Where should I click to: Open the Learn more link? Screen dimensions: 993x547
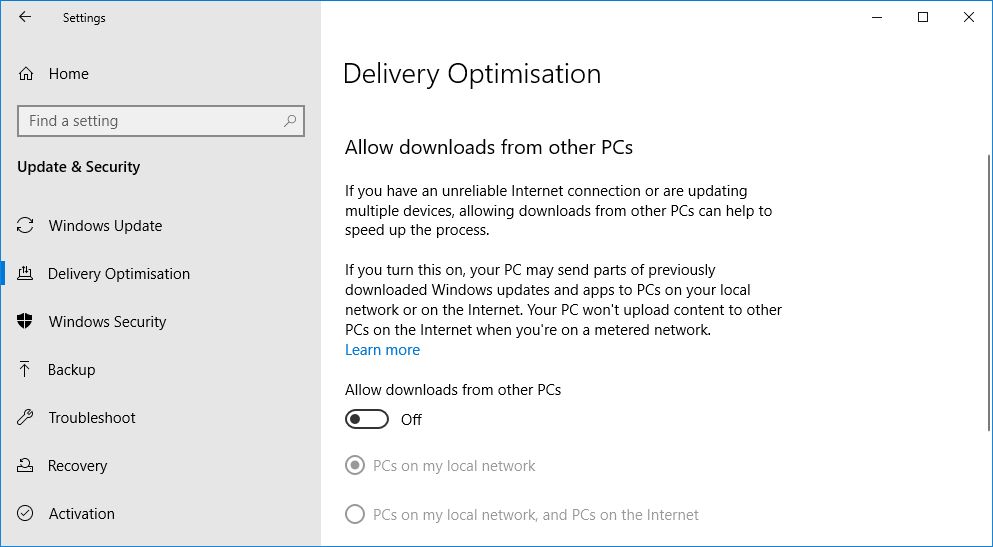click(382, 350)
